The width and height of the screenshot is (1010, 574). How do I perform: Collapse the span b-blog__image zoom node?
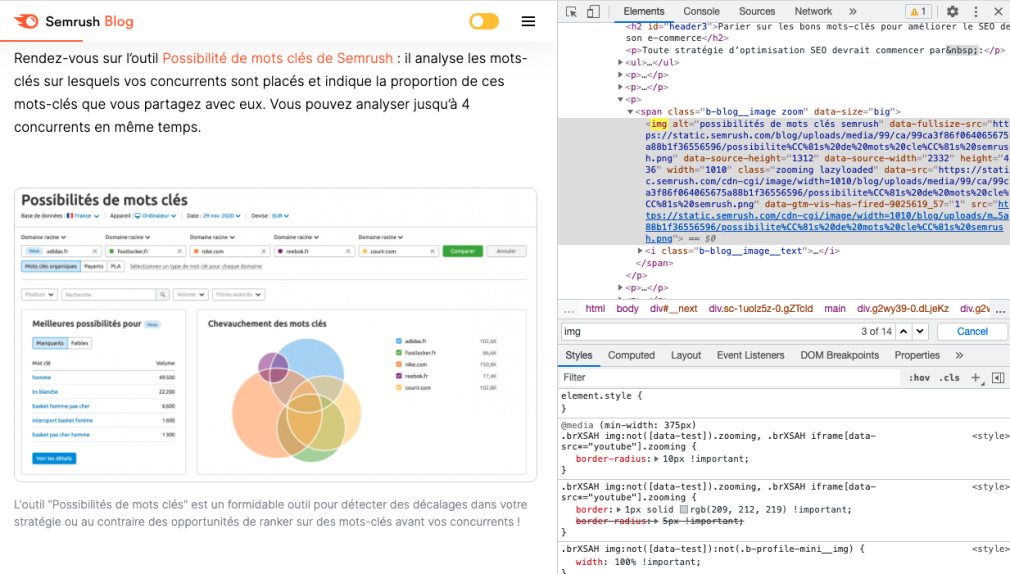(x=631, y=111)
